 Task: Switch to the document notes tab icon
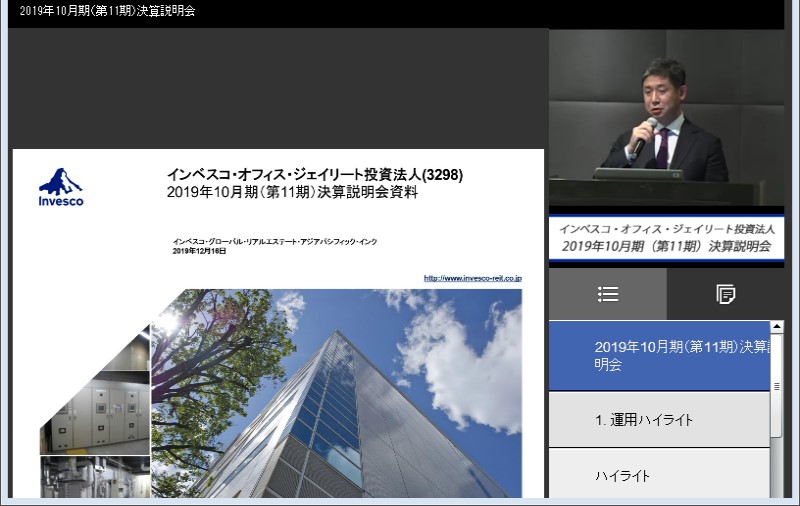coord(726,294)
